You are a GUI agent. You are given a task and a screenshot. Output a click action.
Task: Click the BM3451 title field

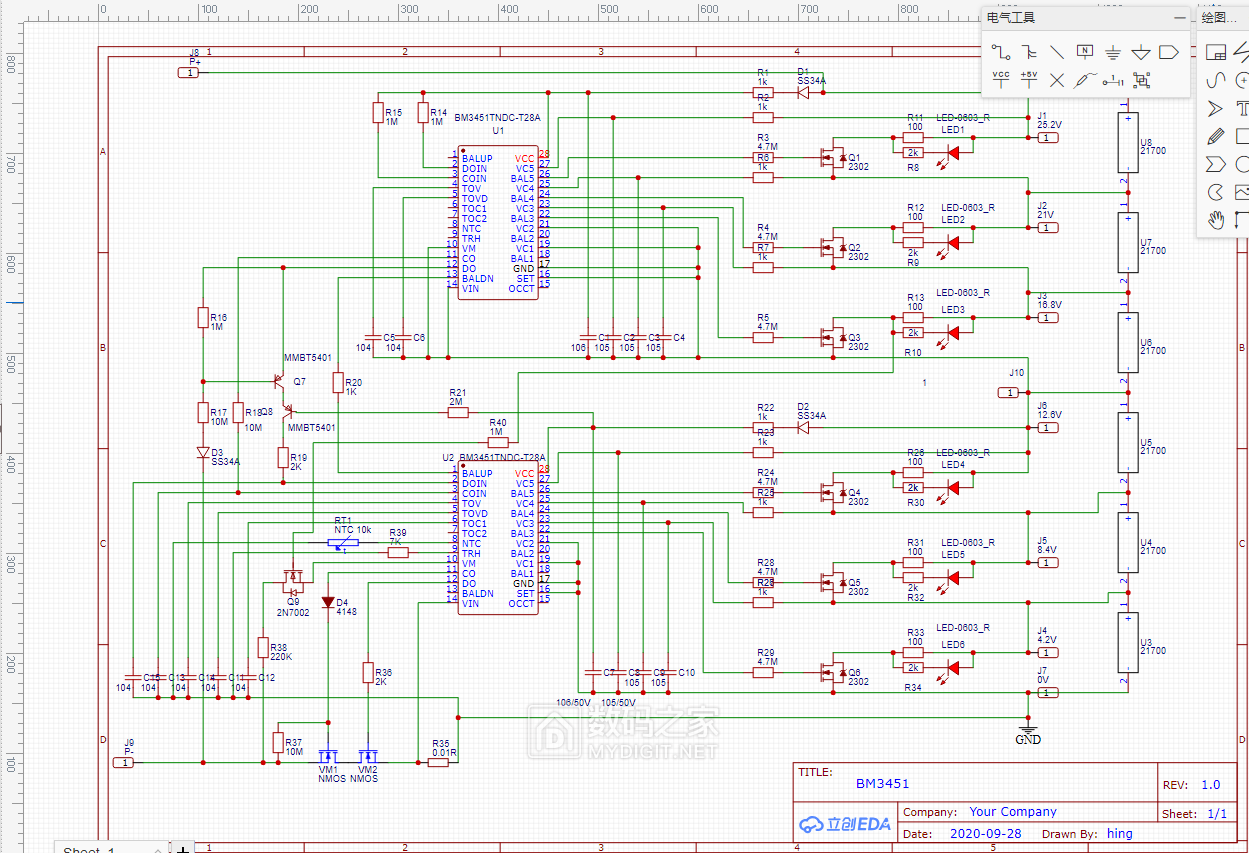tap(883, 783)
